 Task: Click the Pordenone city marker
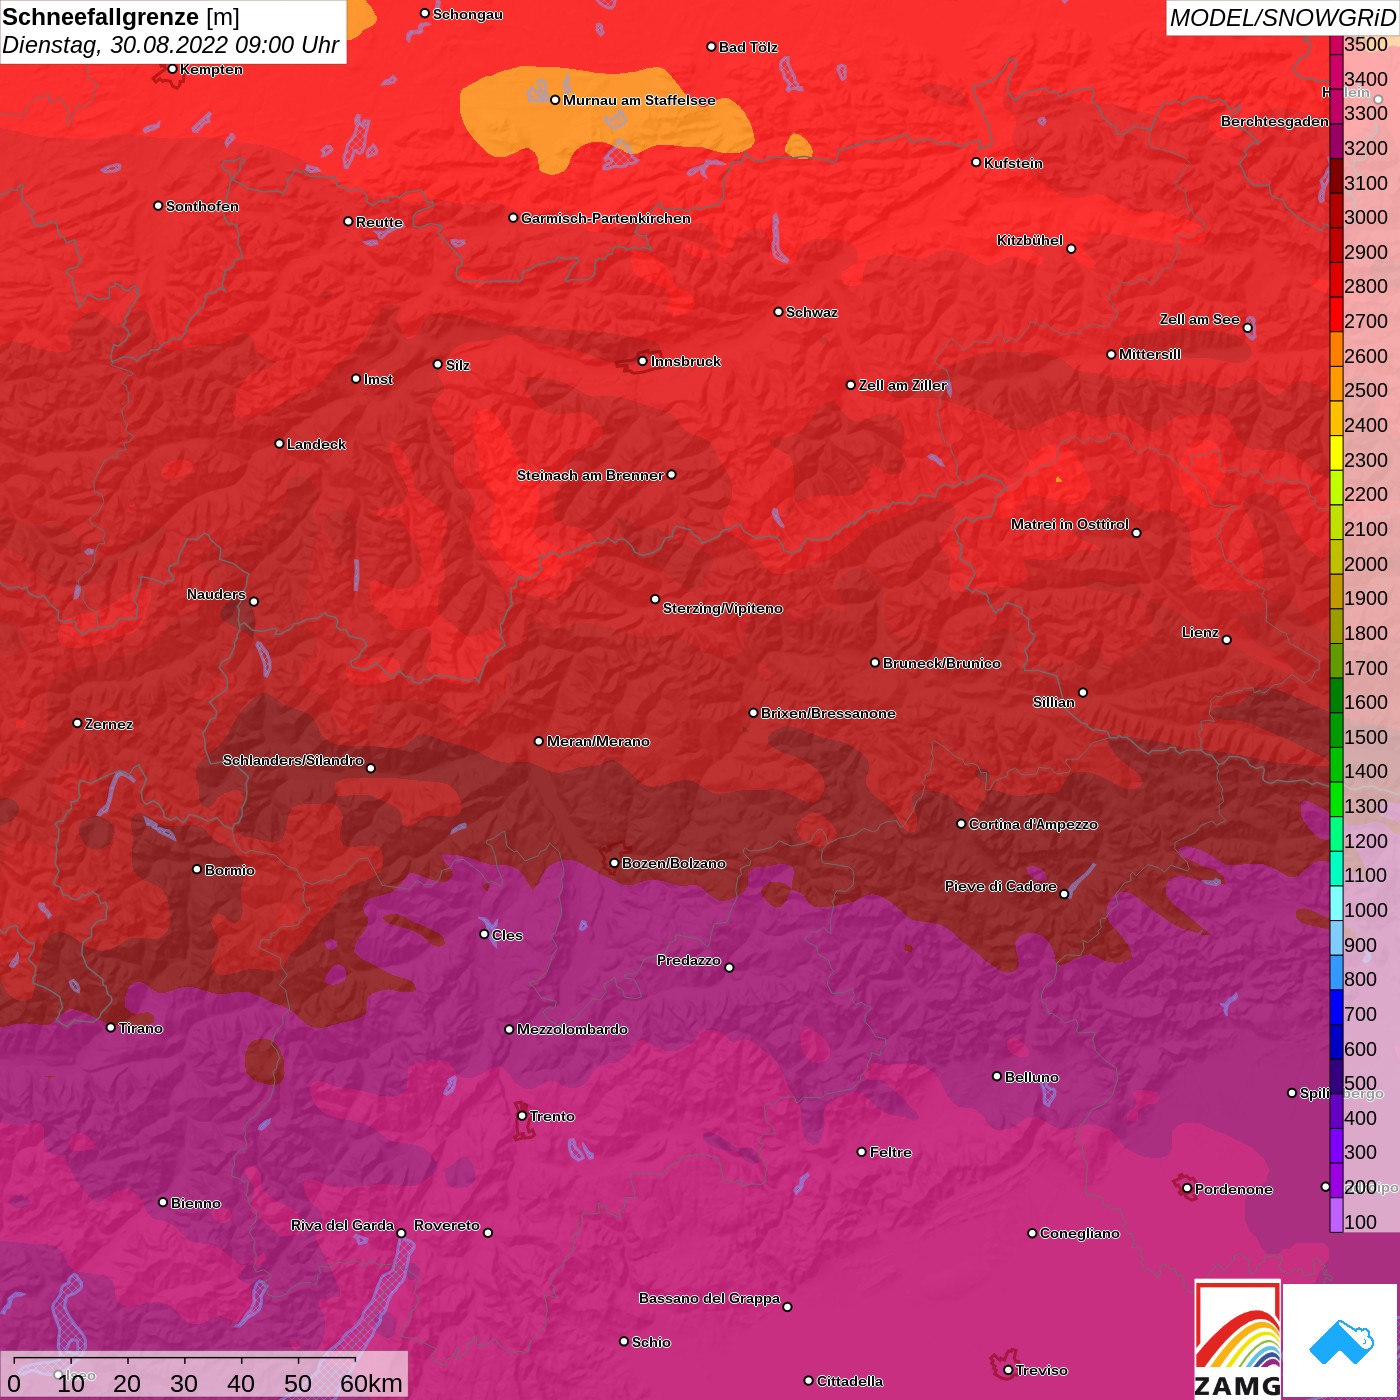tap(1187, 1189)
